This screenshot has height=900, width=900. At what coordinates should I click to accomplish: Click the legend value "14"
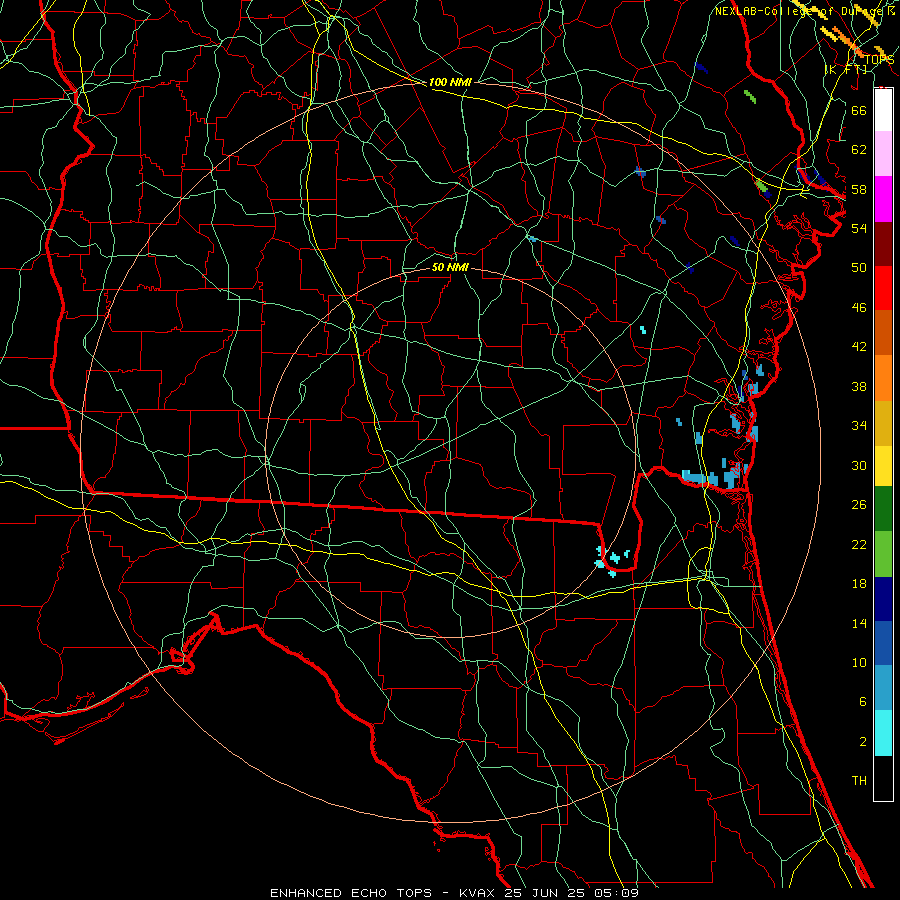pos(859,623)
